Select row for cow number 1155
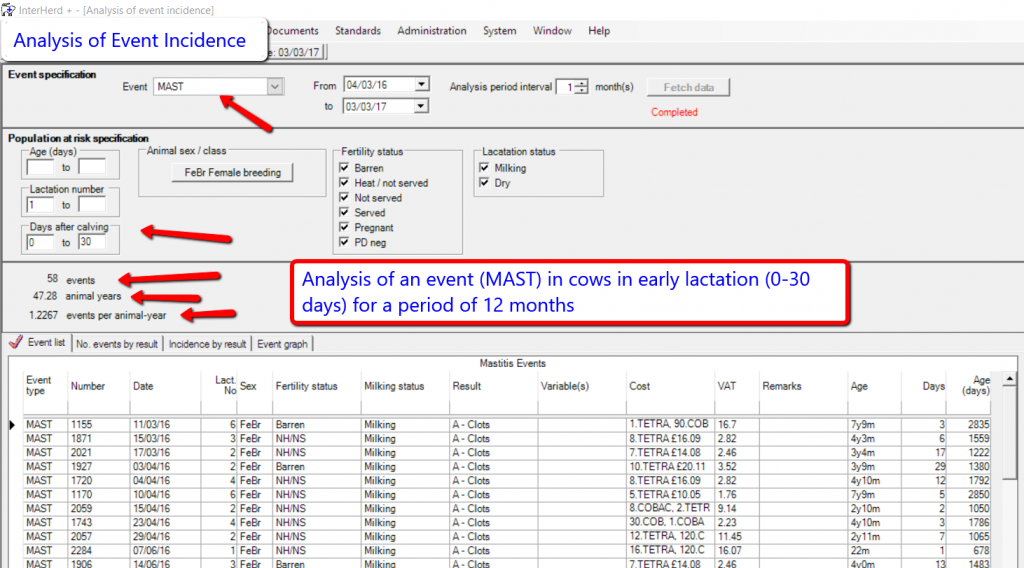 click(507, 424)
